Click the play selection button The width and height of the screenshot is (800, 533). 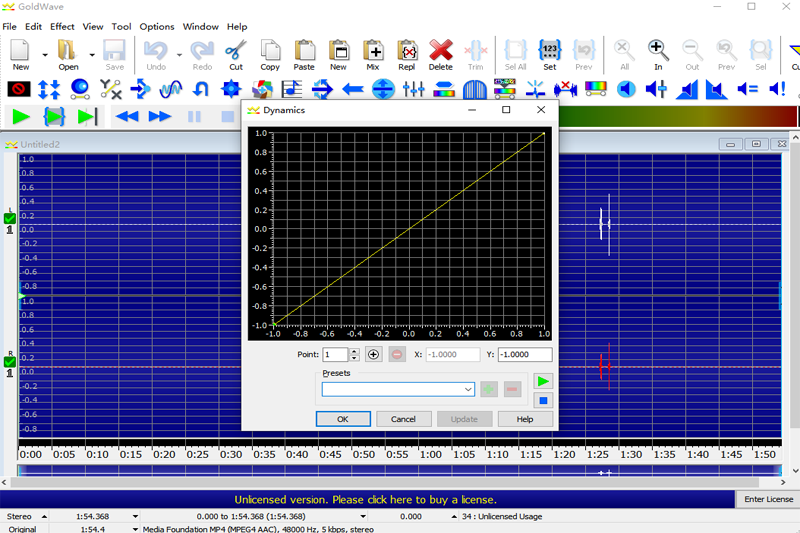[x=54, y=117]
